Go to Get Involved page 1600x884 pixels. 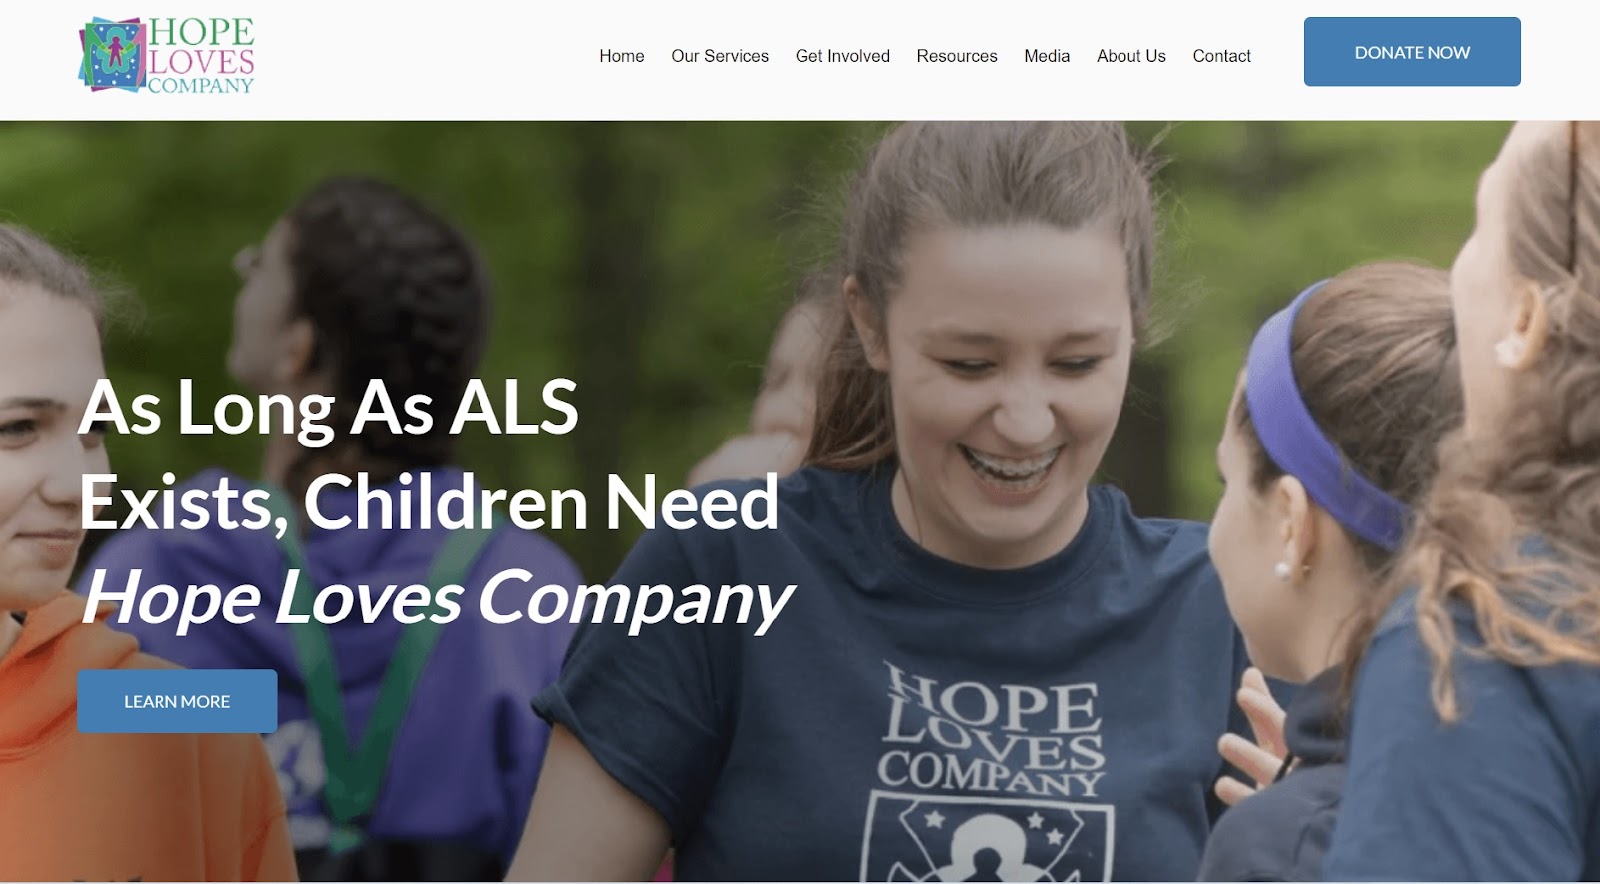coord(842,56)
